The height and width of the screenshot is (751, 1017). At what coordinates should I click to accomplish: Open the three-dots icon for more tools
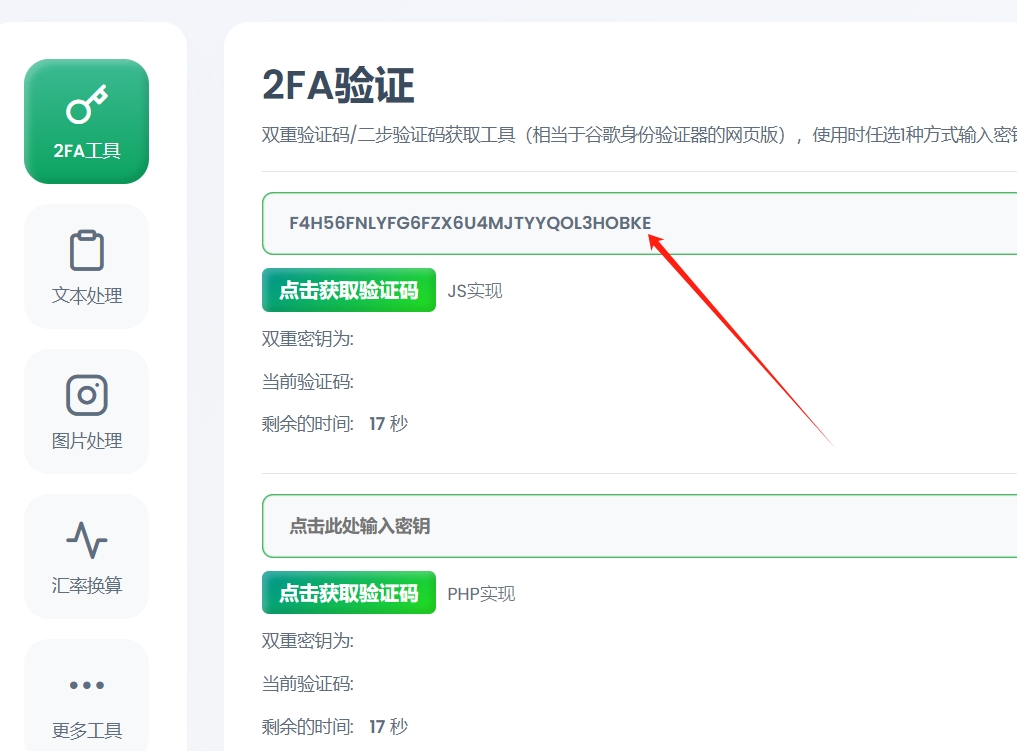tap(86, 685)
